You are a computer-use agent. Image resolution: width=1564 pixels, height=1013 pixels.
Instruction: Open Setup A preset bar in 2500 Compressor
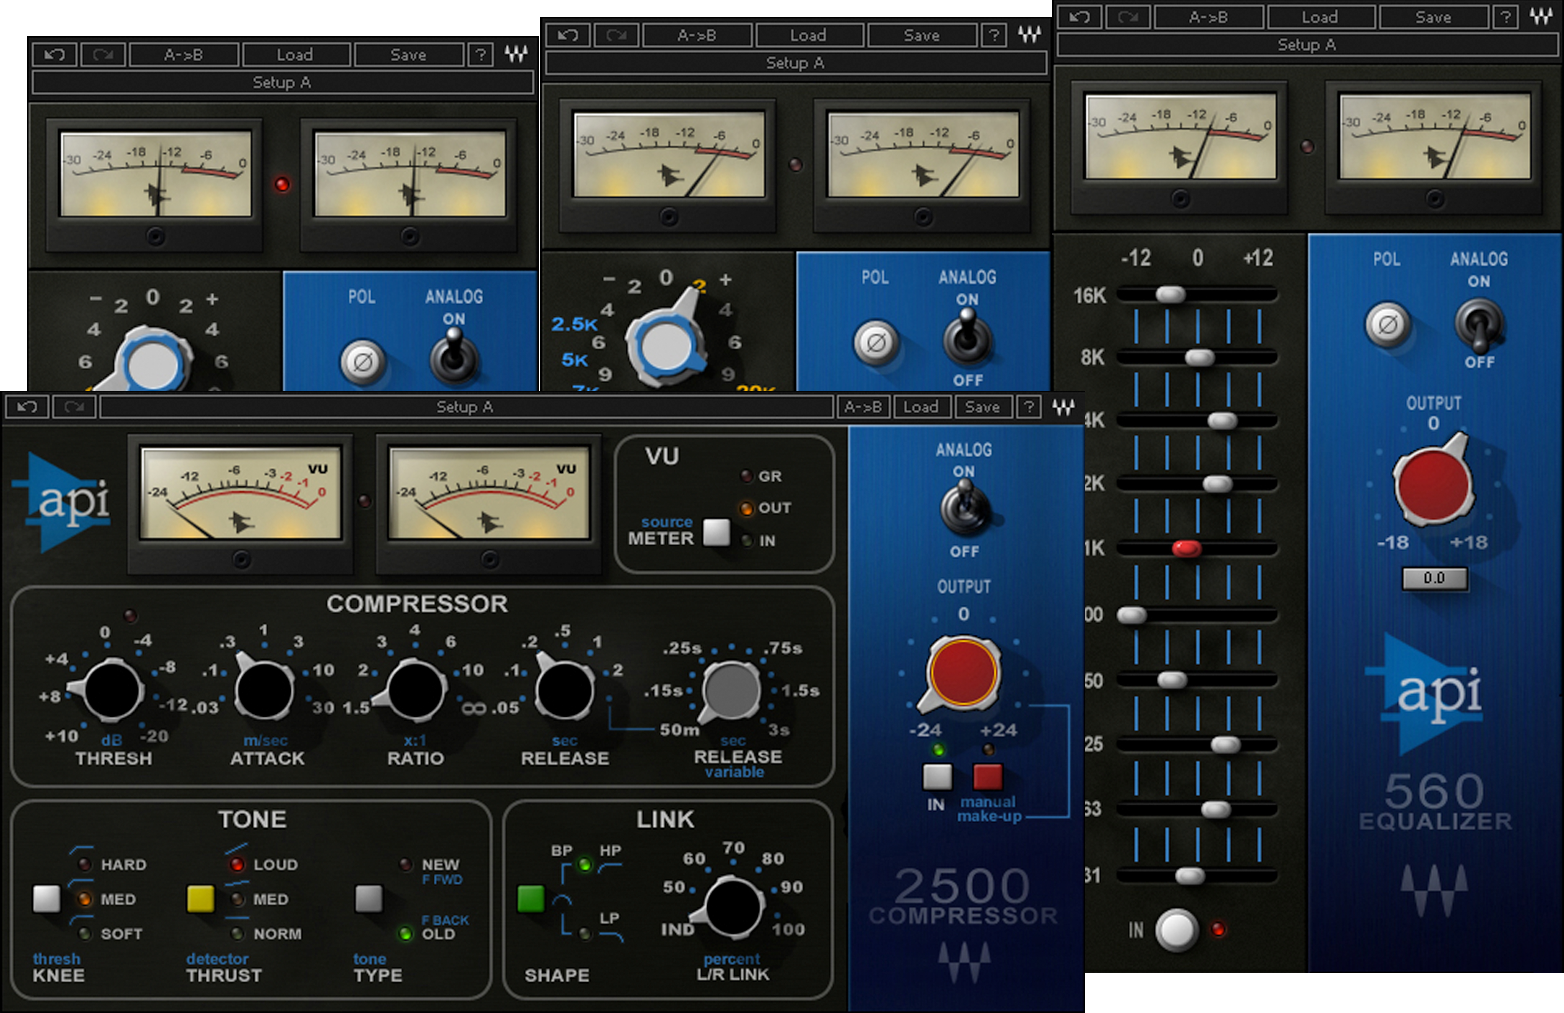[465, 407]
